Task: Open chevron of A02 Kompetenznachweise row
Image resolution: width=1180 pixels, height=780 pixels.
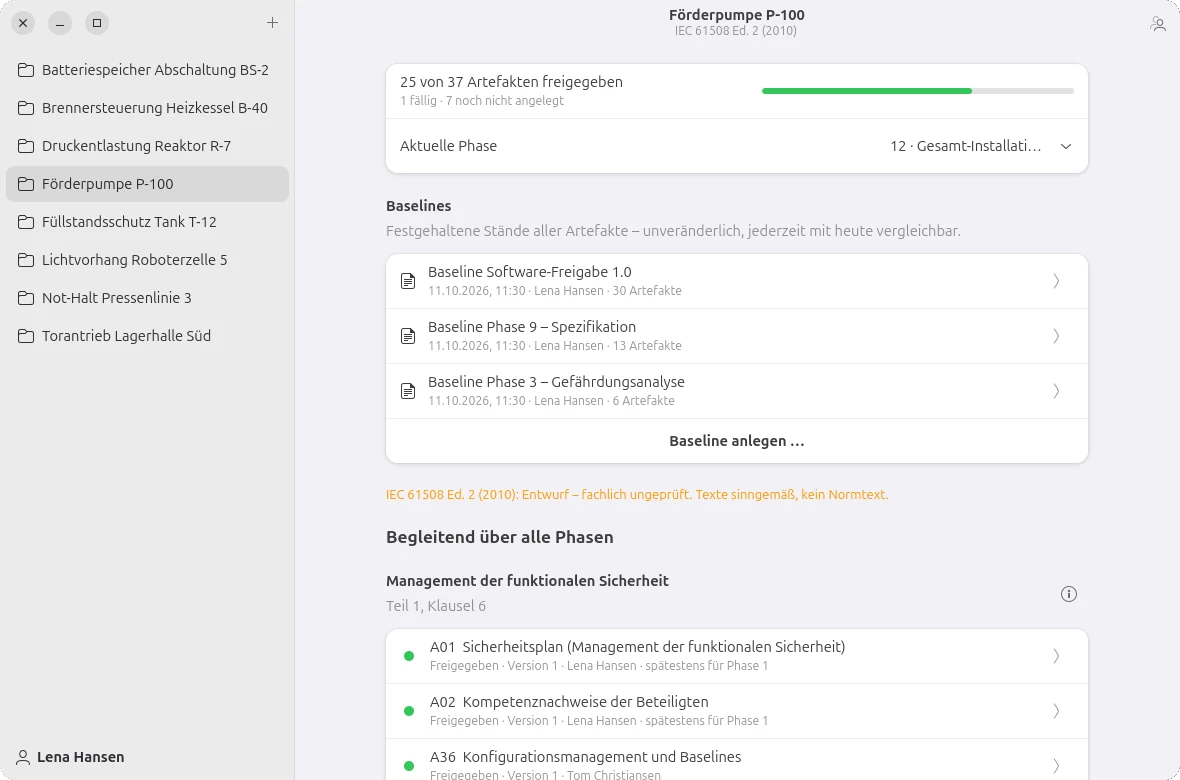Action: click(x=1057, y=711)
